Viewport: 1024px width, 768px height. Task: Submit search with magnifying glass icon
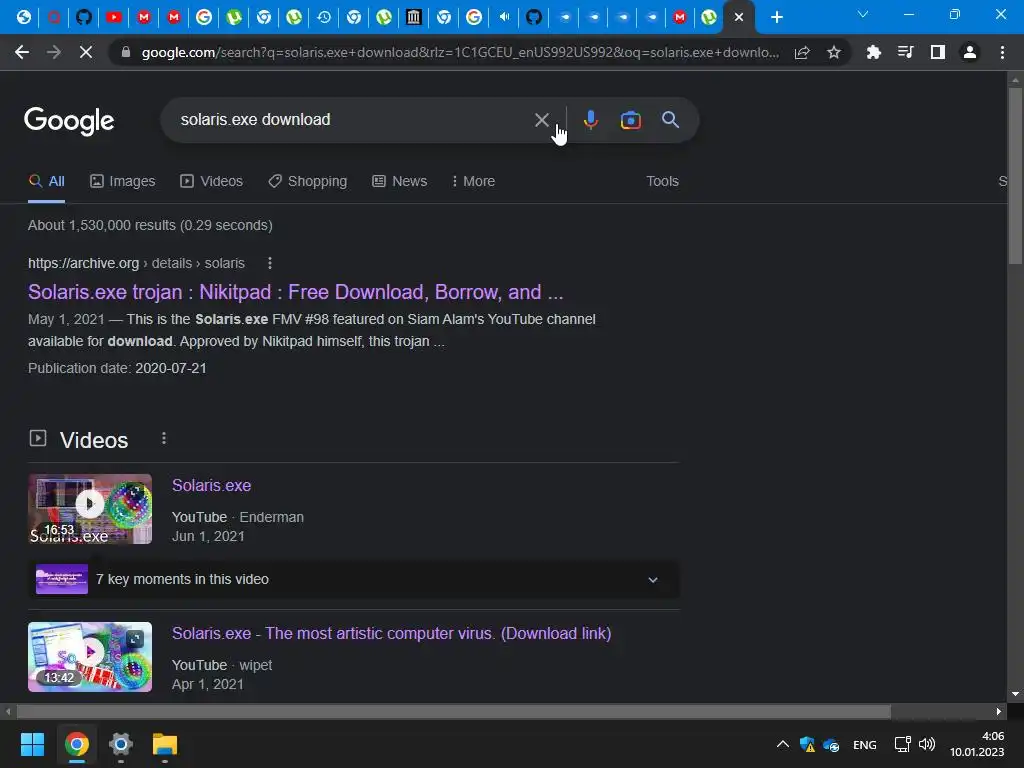click(670, 120)
